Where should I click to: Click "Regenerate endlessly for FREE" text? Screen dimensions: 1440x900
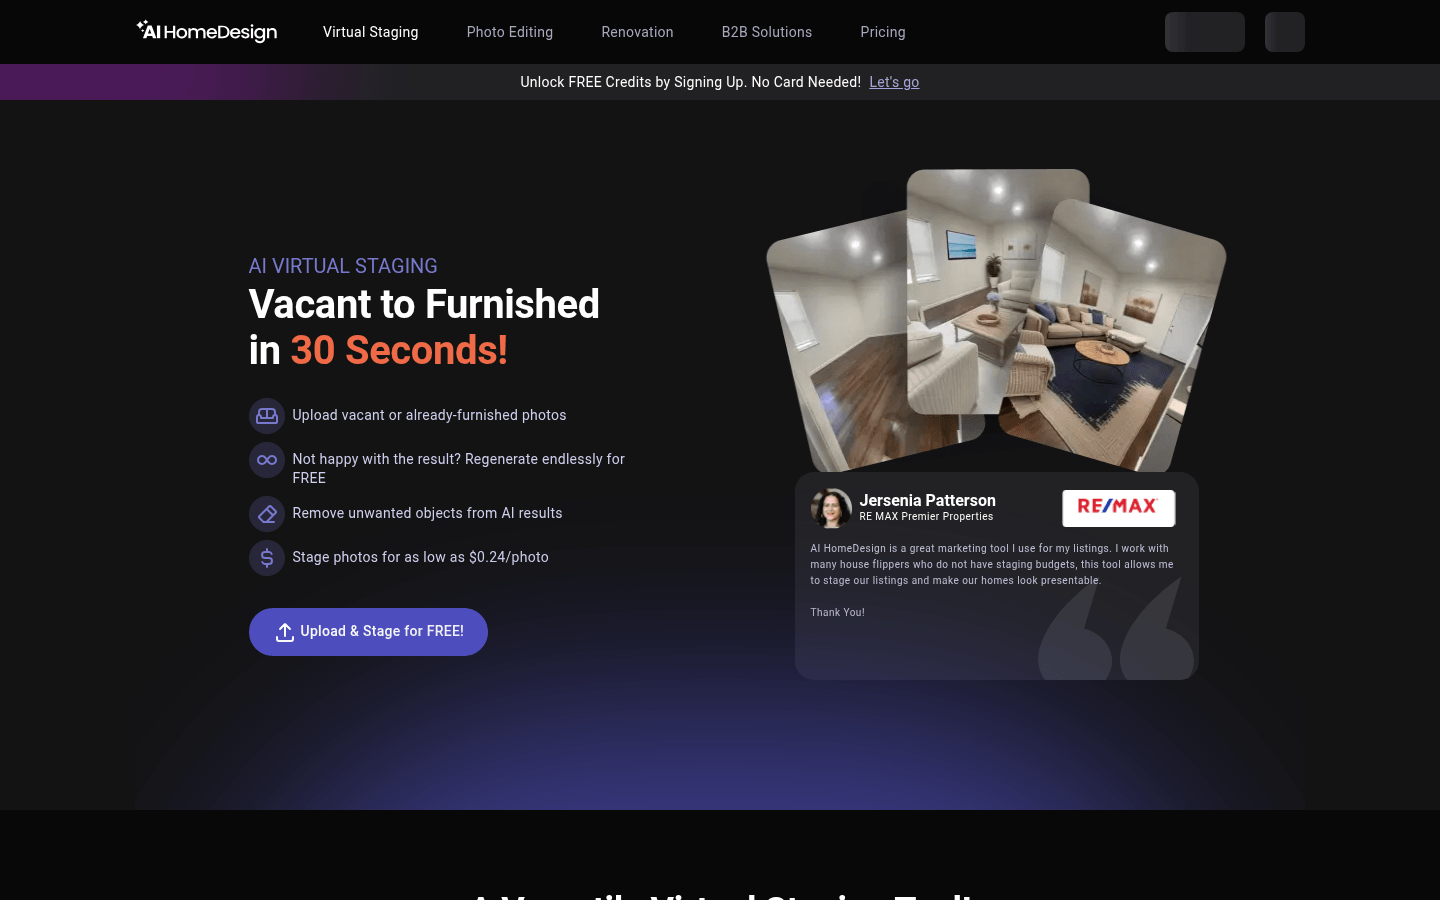pos(458,468)
